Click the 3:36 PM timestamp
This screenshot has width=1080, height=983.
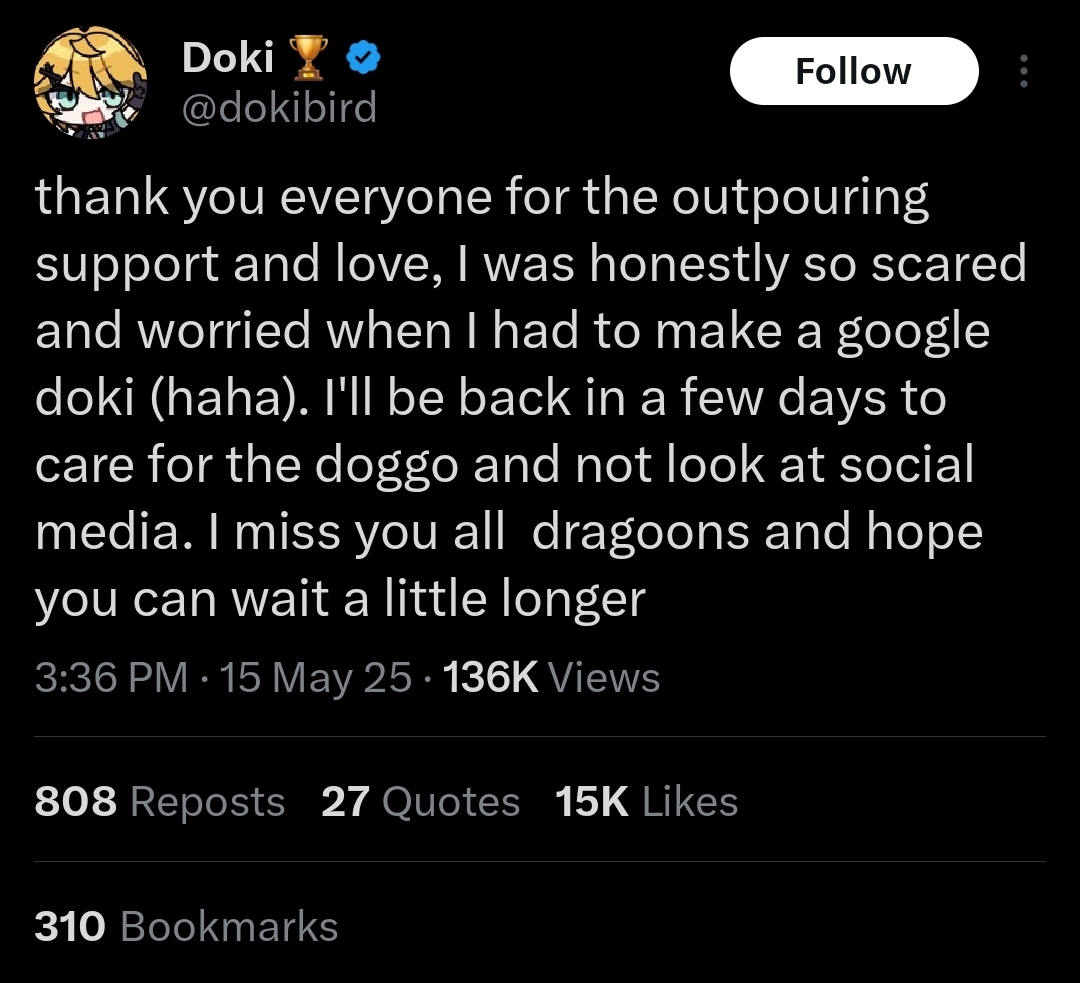110,678
